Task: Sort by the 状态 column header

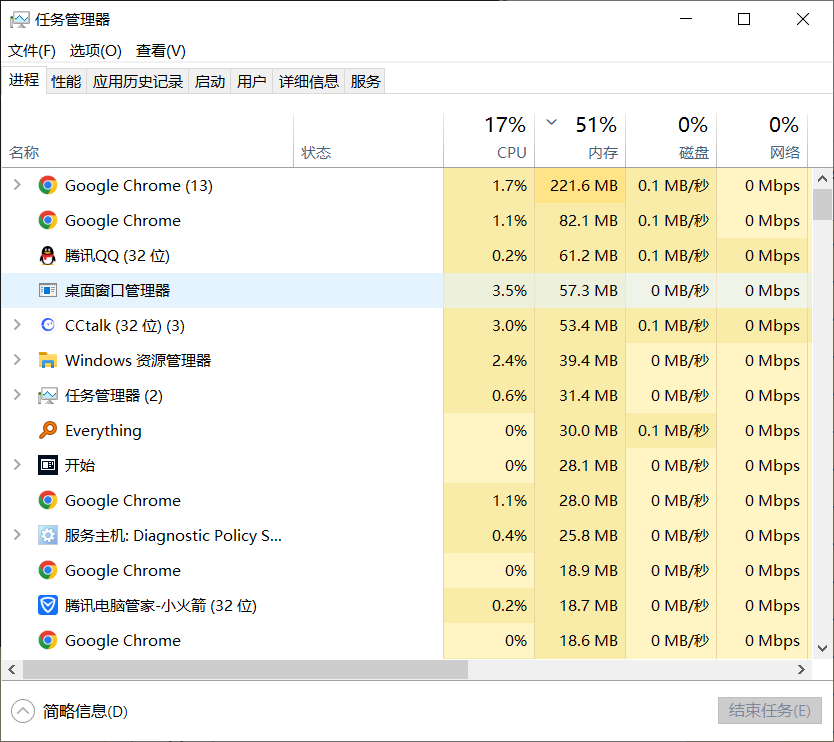Action: tap(369, 140)
